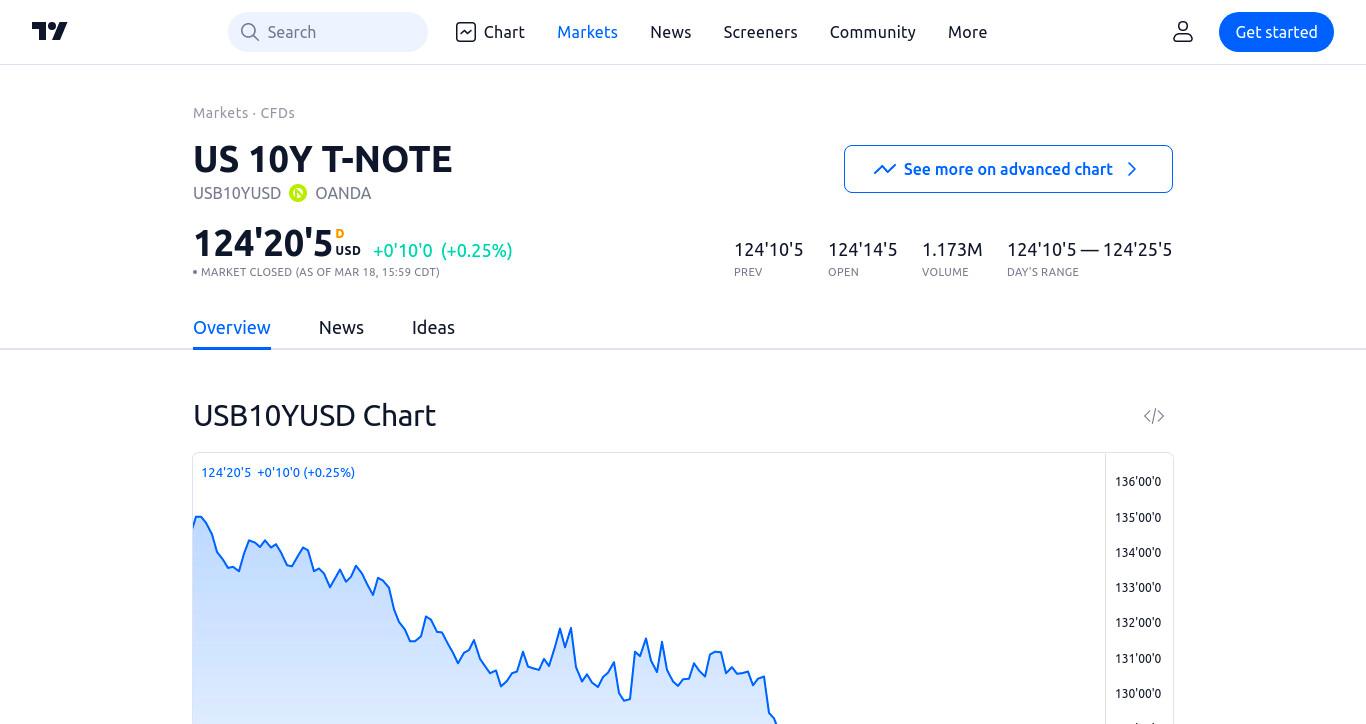Click the orange delayed data D indicator

tap(340, 234)
